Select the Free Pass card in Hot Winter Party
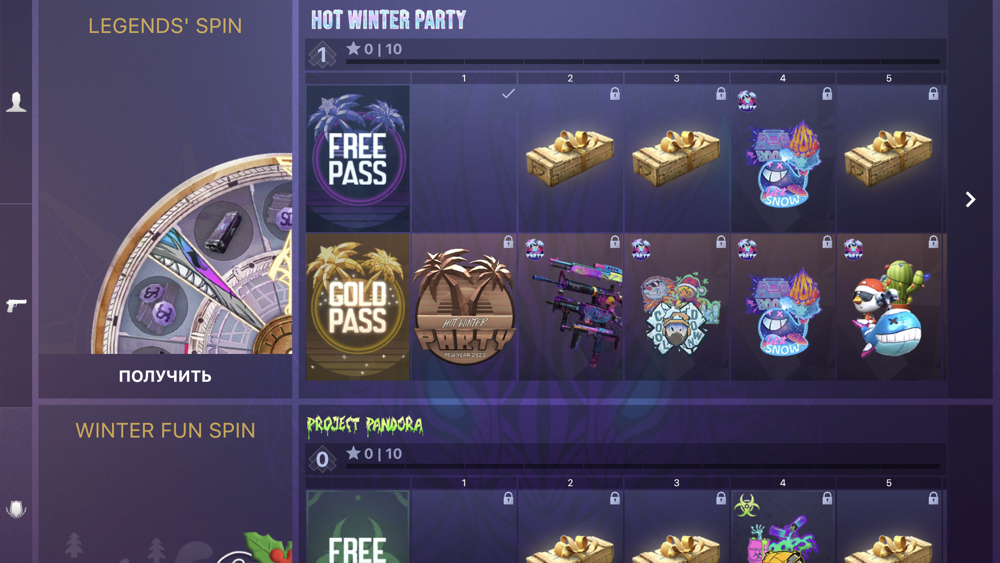Image resolution: width=1000 pixels, height=563 pixels. pos(358,158)
